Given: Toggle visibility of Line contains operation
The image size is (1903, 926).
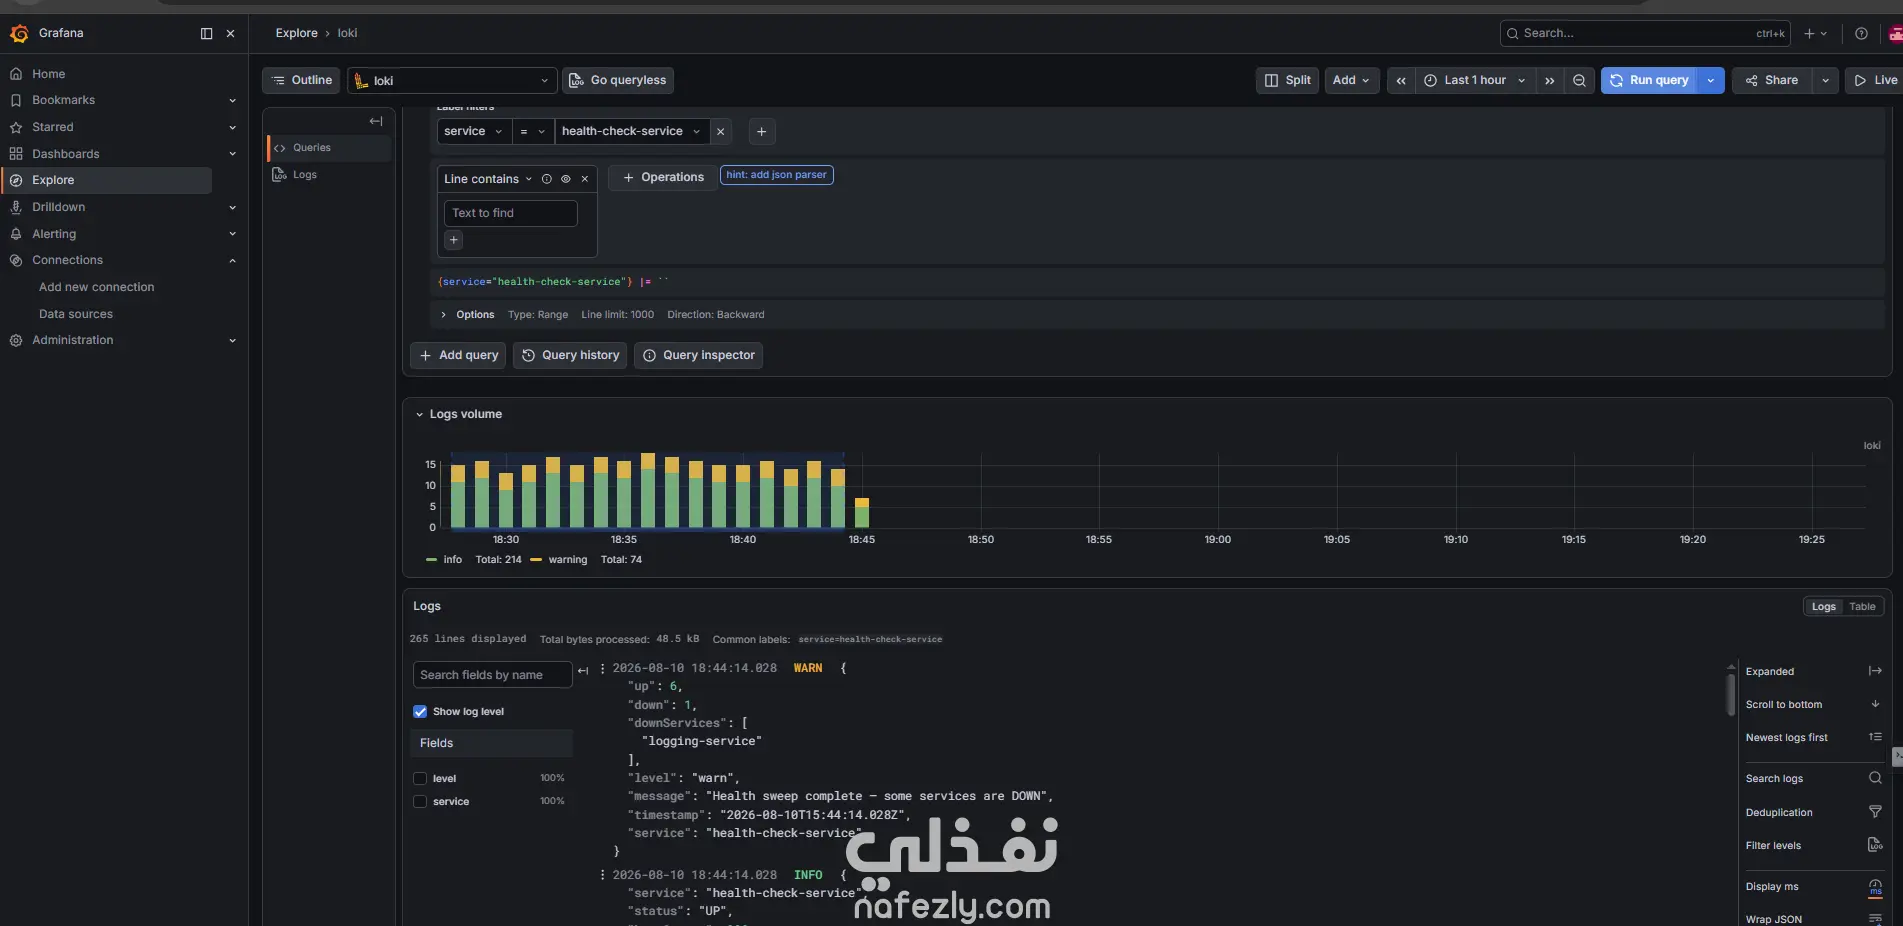Looking at the screenshot, I should click(x=566, y=179).
